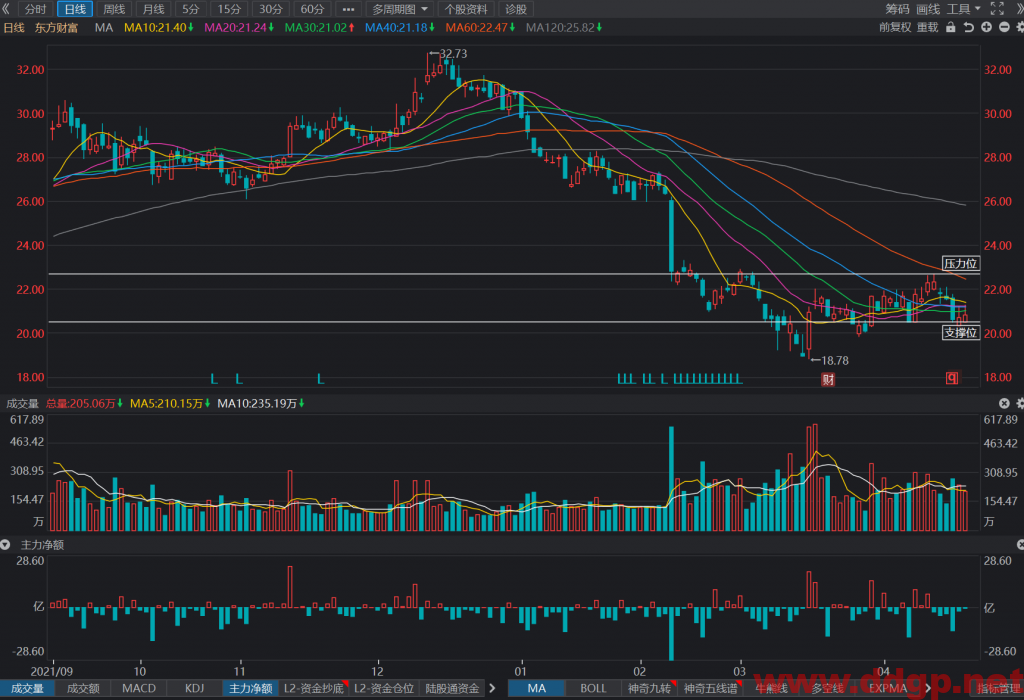Enter fullscreen with the expand arrows icon
Viewport: 1024px width, 700px height.
997,9
